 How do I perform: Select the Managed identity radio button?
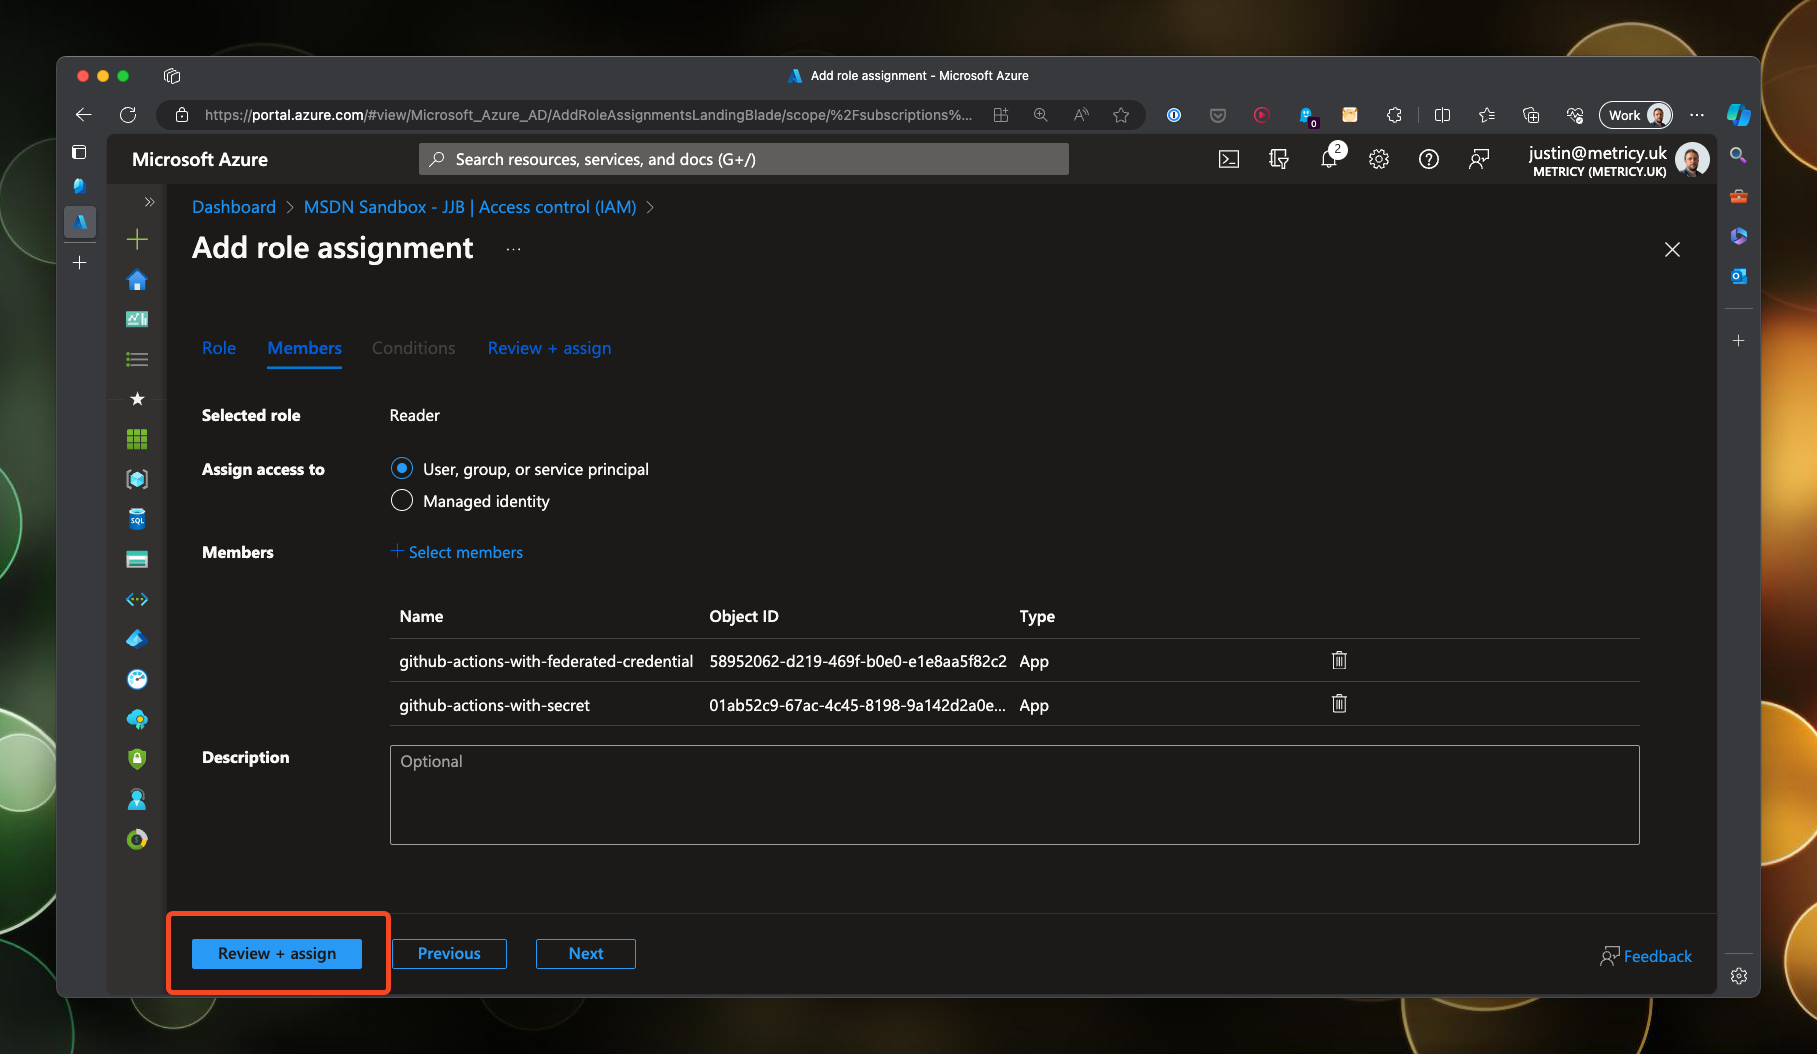(x=401, y=500)
